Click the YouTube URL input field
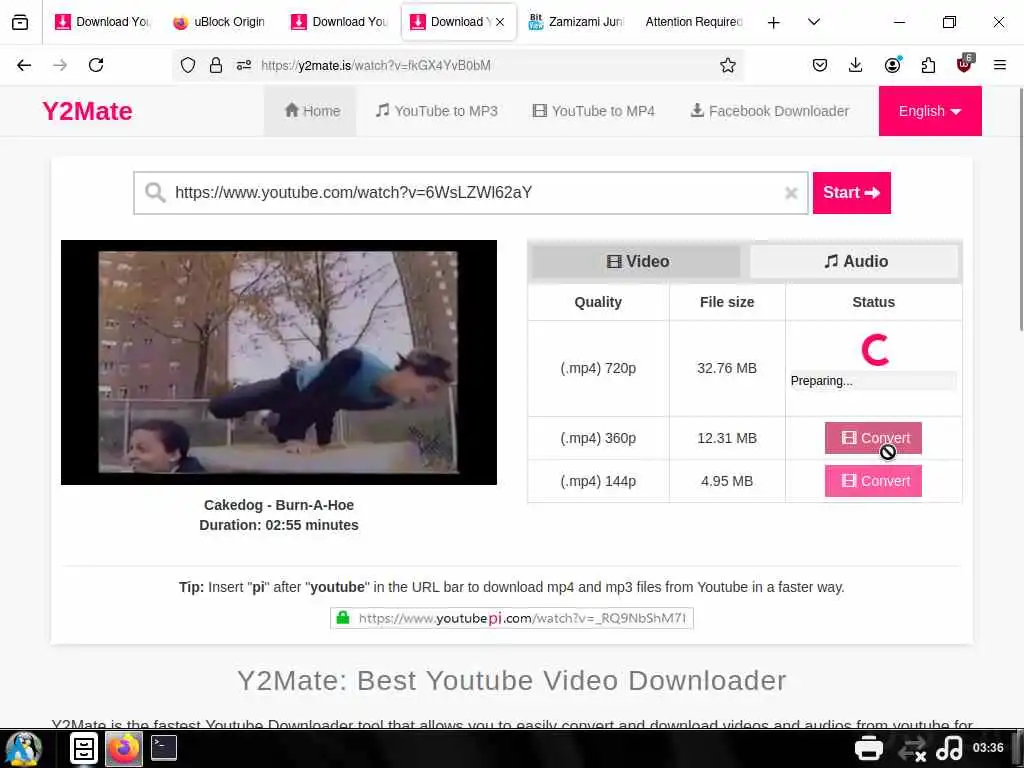This screenshot has height=768, width=1024. pos(470,193)
